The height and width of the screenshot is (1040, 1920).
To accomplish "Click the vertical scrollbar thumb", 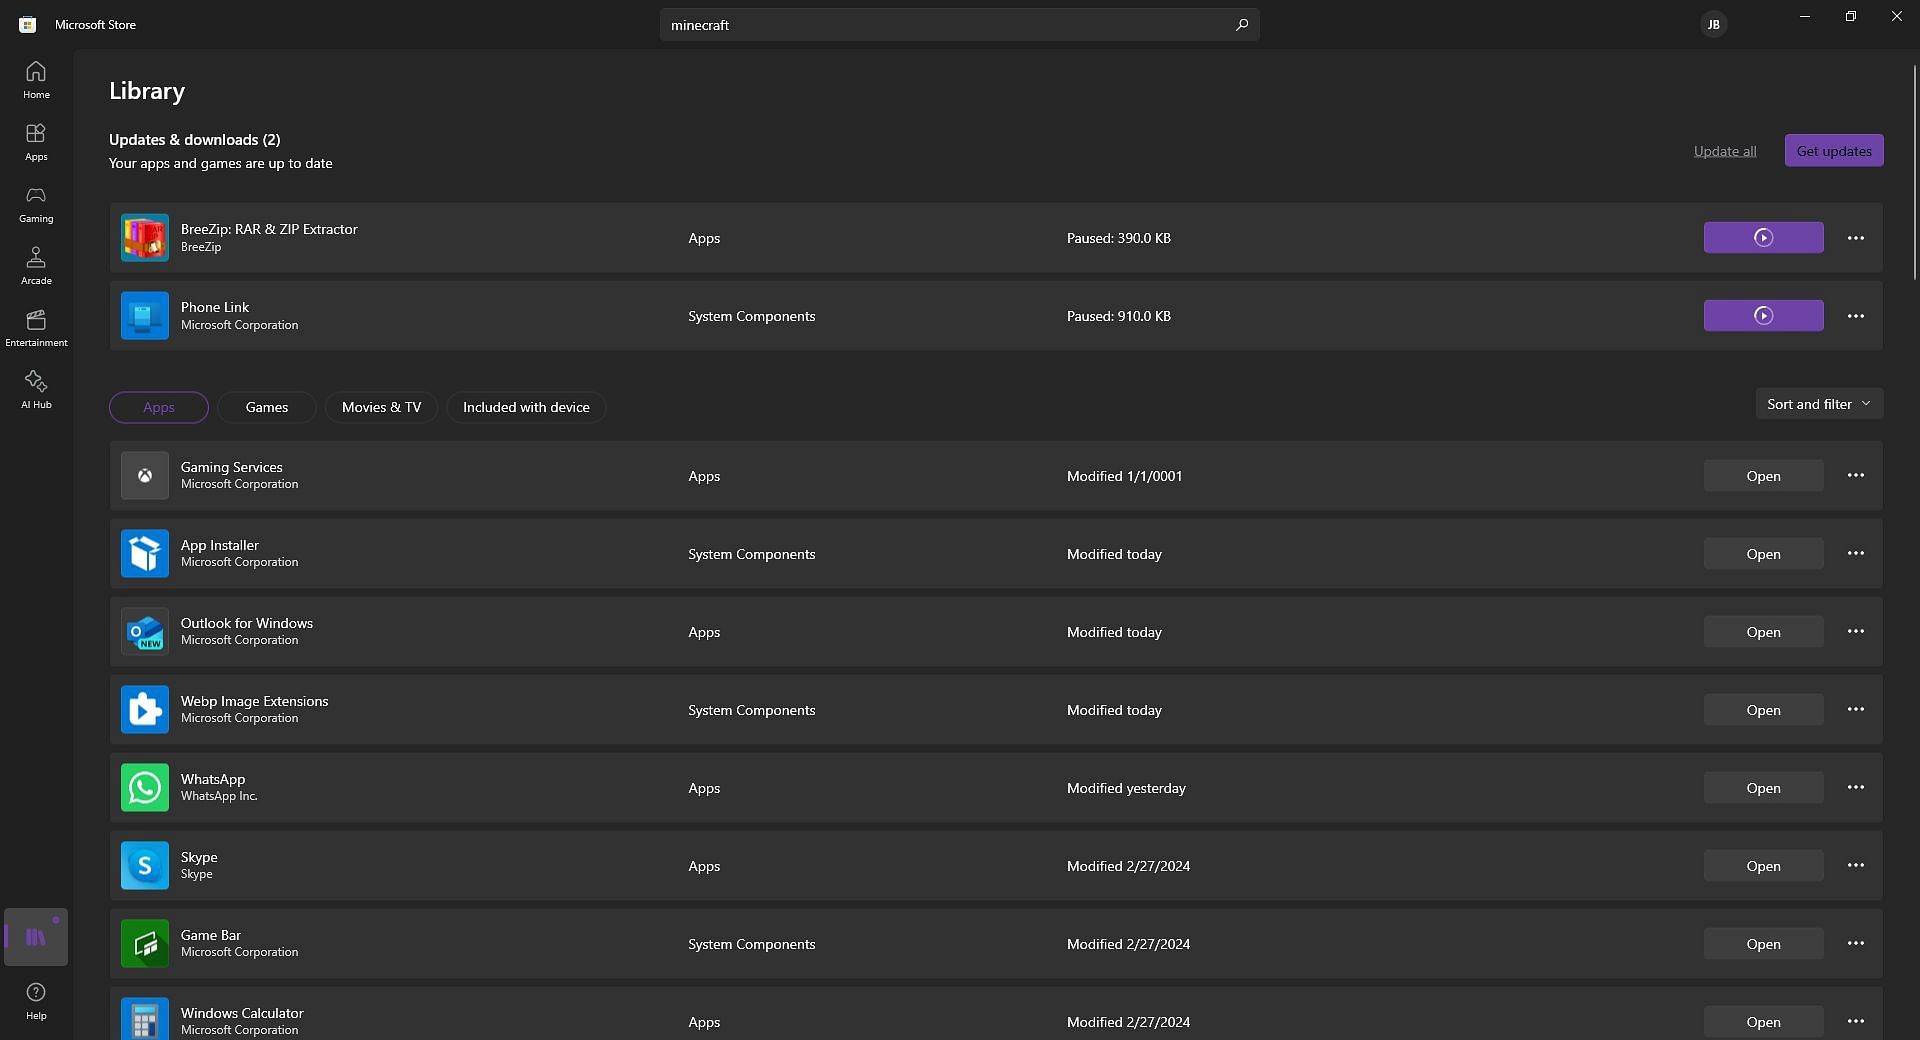I will pos(1915,172).
